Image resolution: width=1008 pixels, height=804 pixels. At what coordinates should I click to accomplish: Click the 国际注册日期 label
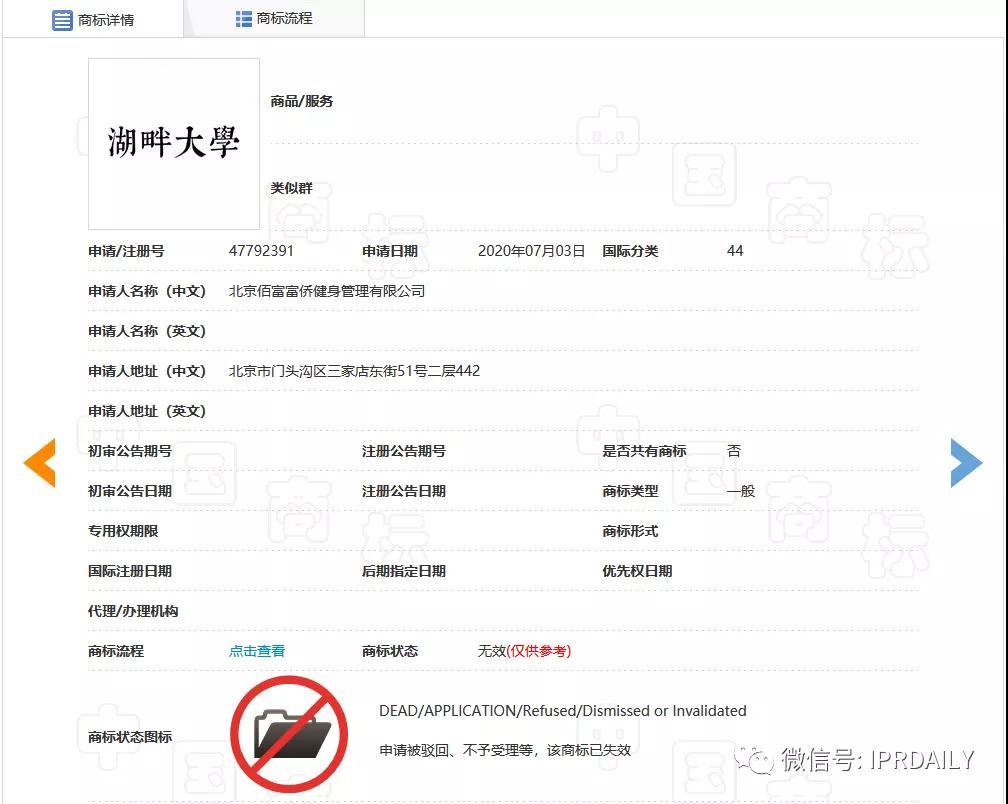130,571
